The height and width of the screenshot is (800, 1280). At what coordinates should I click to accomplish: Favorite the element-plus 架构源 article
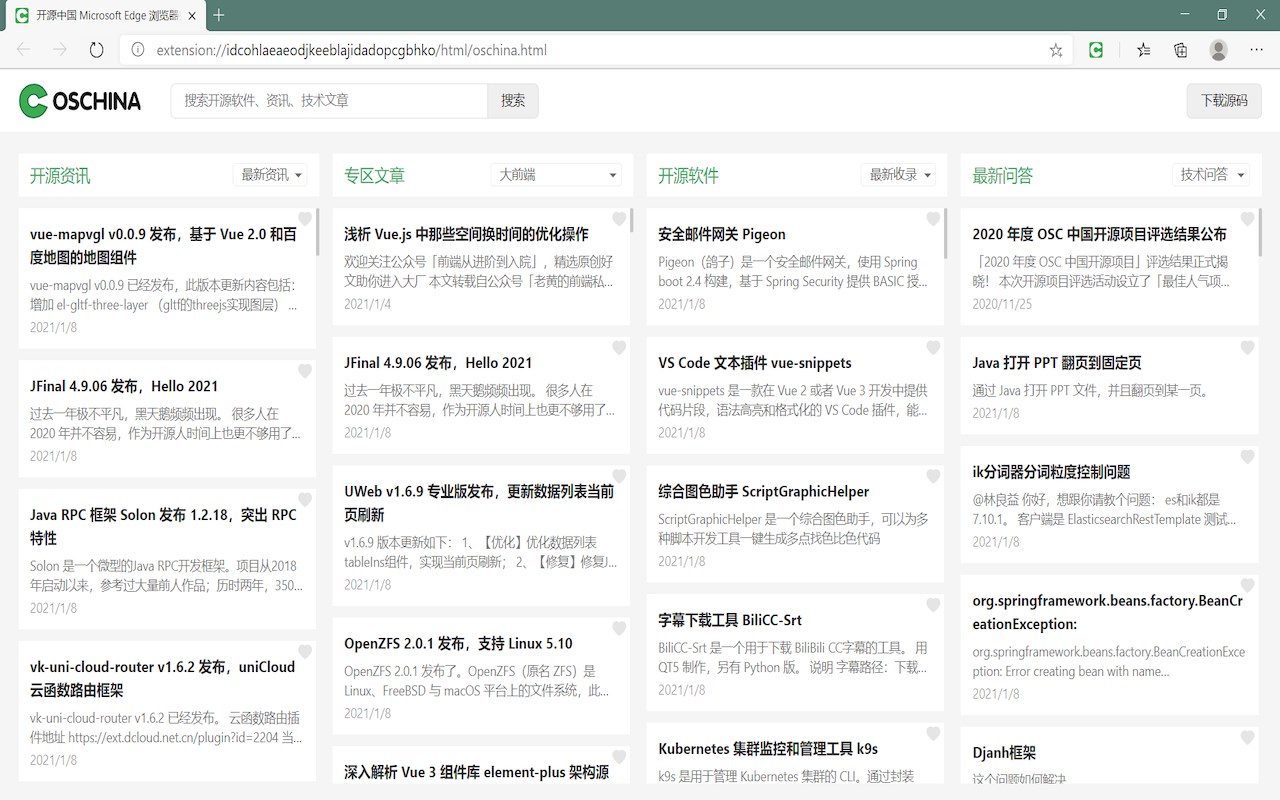tap(619, 757)
